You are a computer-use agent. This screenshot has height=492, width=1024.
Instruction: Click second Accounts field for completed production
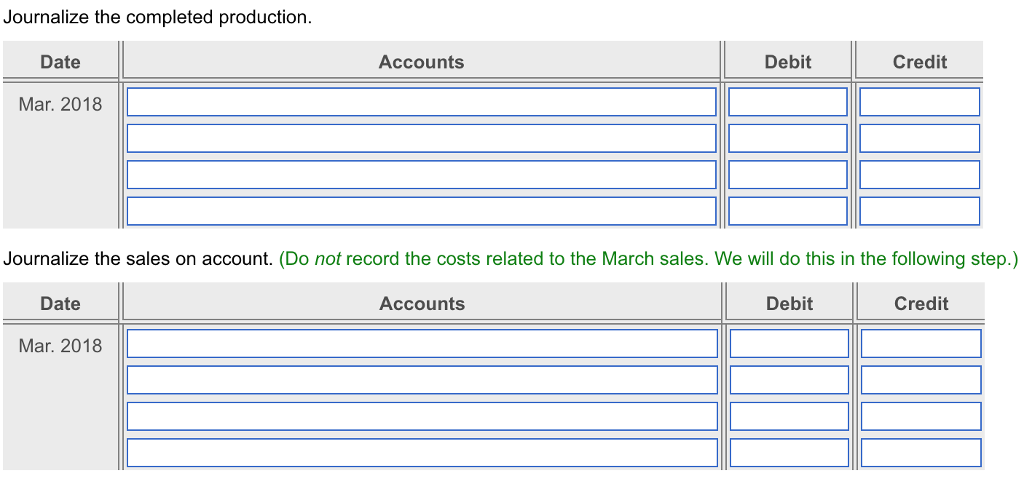pyautogui.click(x=421, y=138)
